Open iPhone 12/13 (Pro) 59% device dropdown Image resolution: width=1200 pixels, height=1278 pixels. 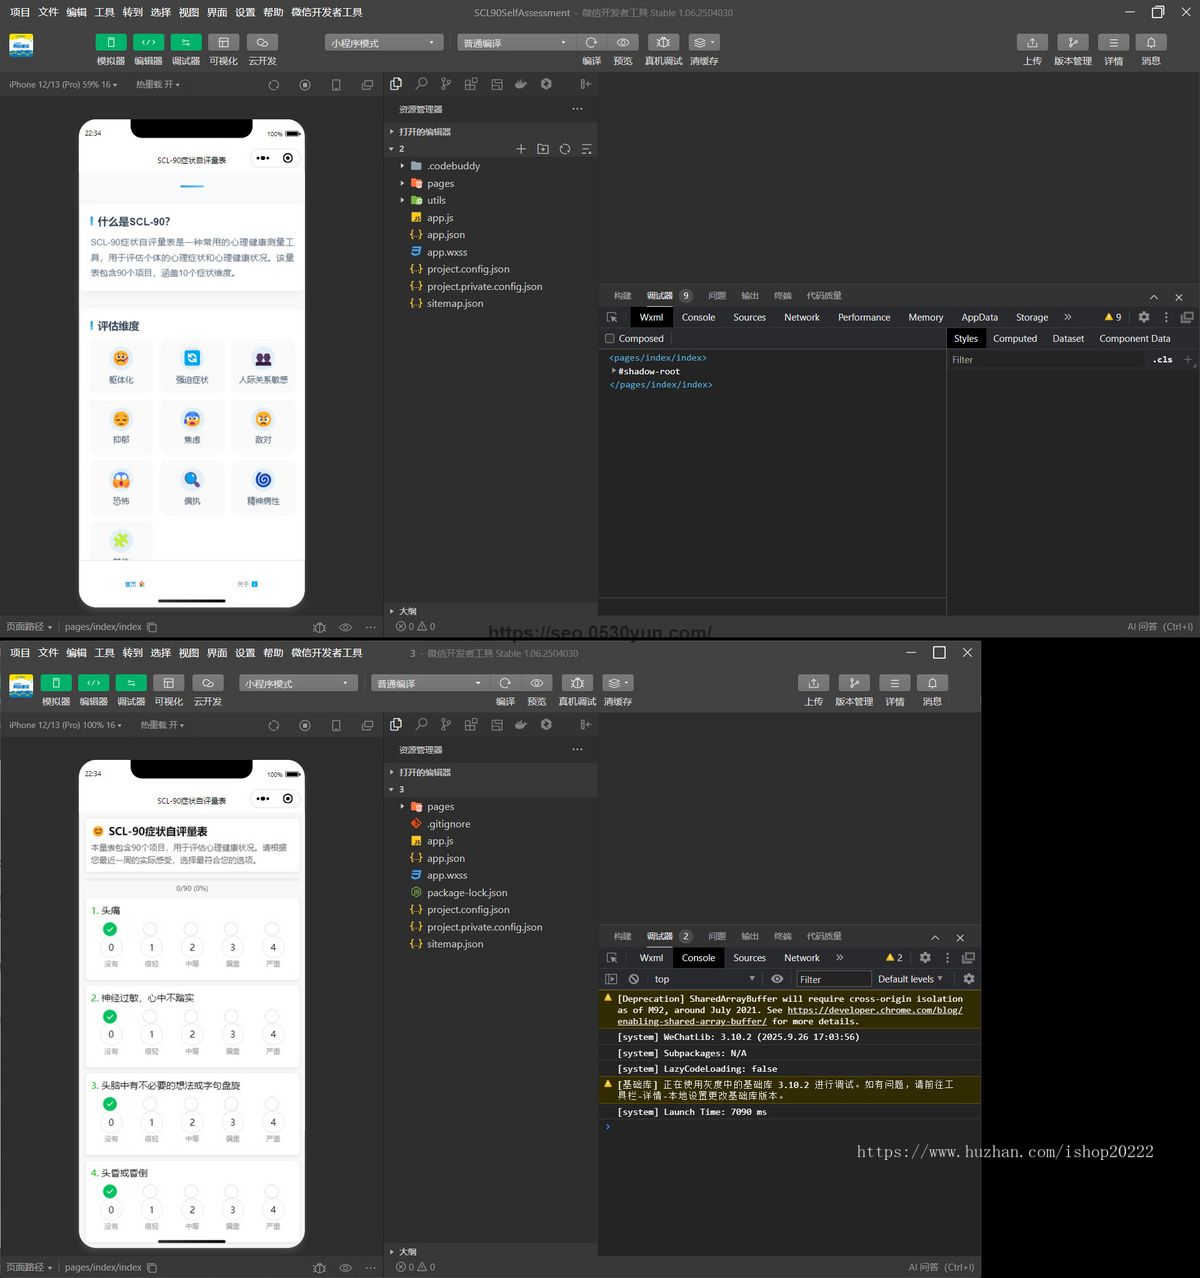[x=63, y=85]
